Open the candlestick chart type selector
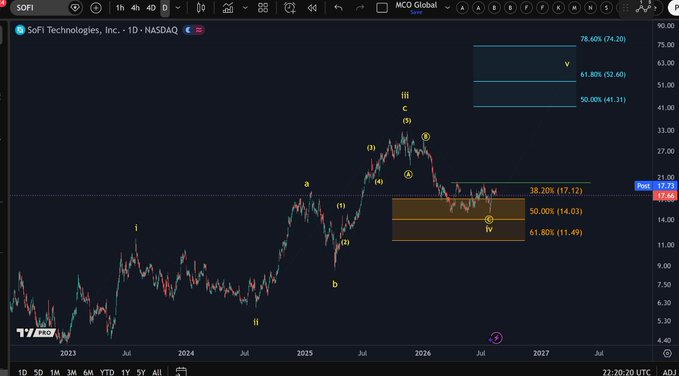 (x=200, y=8)
